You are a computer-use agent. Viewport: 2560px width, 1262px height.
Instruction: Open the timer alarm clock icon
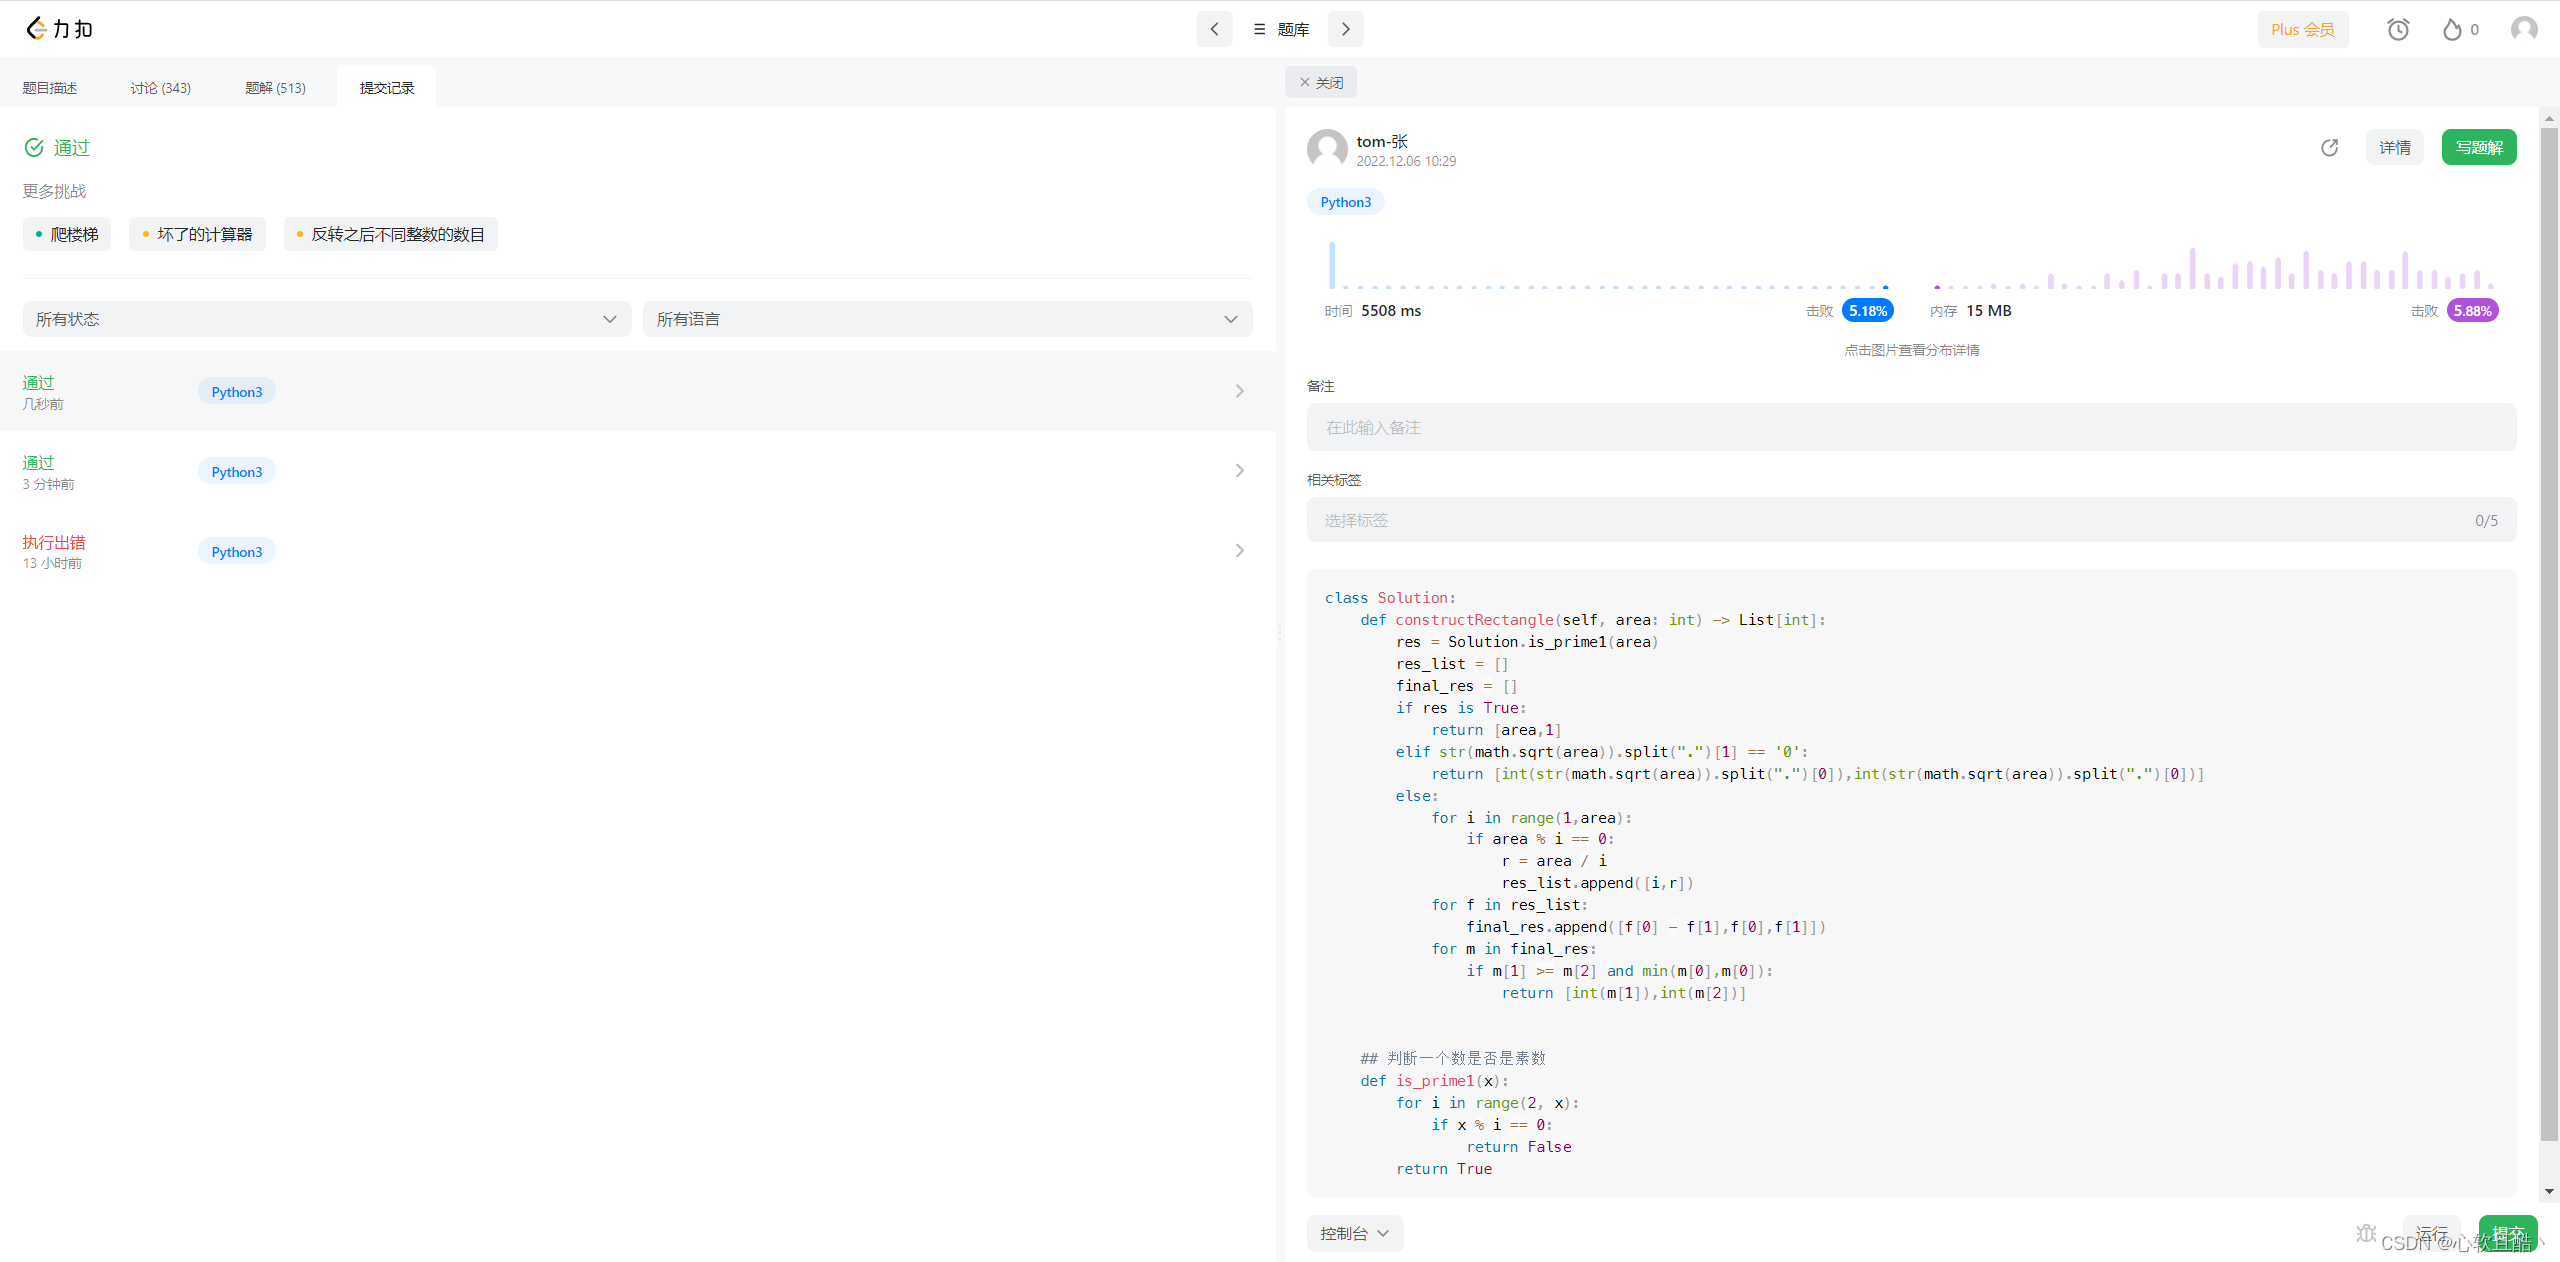tap(2398, 30)
